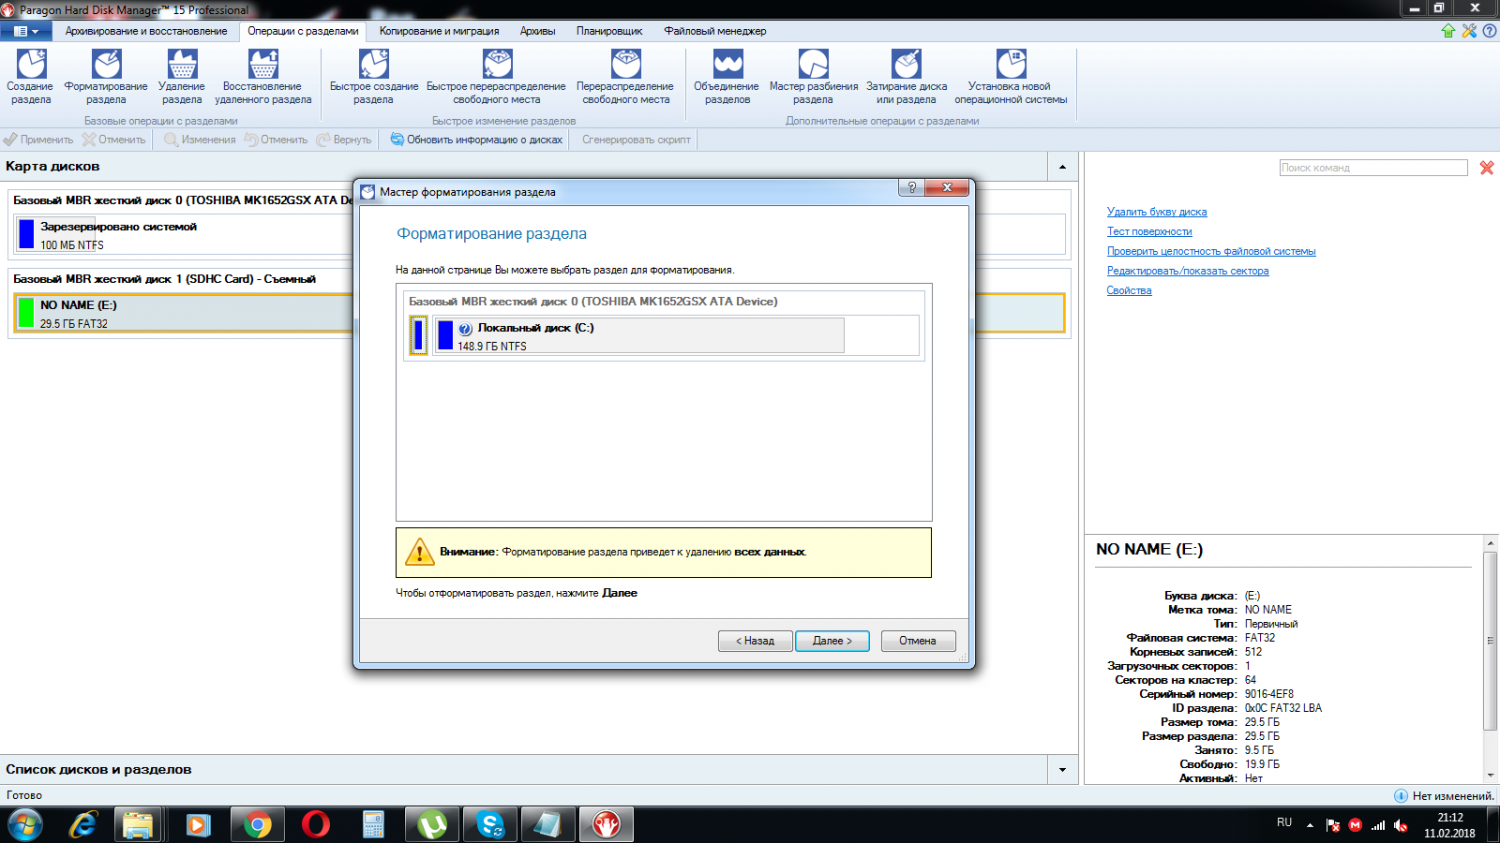
Task: Open the Изменения toolbar item
Action: (x=200, y=140)
